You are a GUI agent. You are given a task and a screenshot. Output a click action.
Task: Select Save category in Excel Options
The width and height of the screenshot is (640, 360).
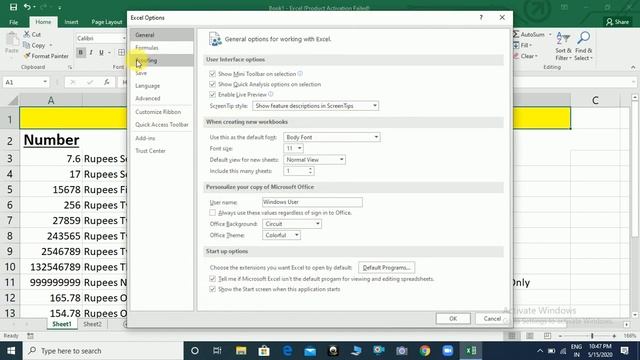click(x=161, y=73)
